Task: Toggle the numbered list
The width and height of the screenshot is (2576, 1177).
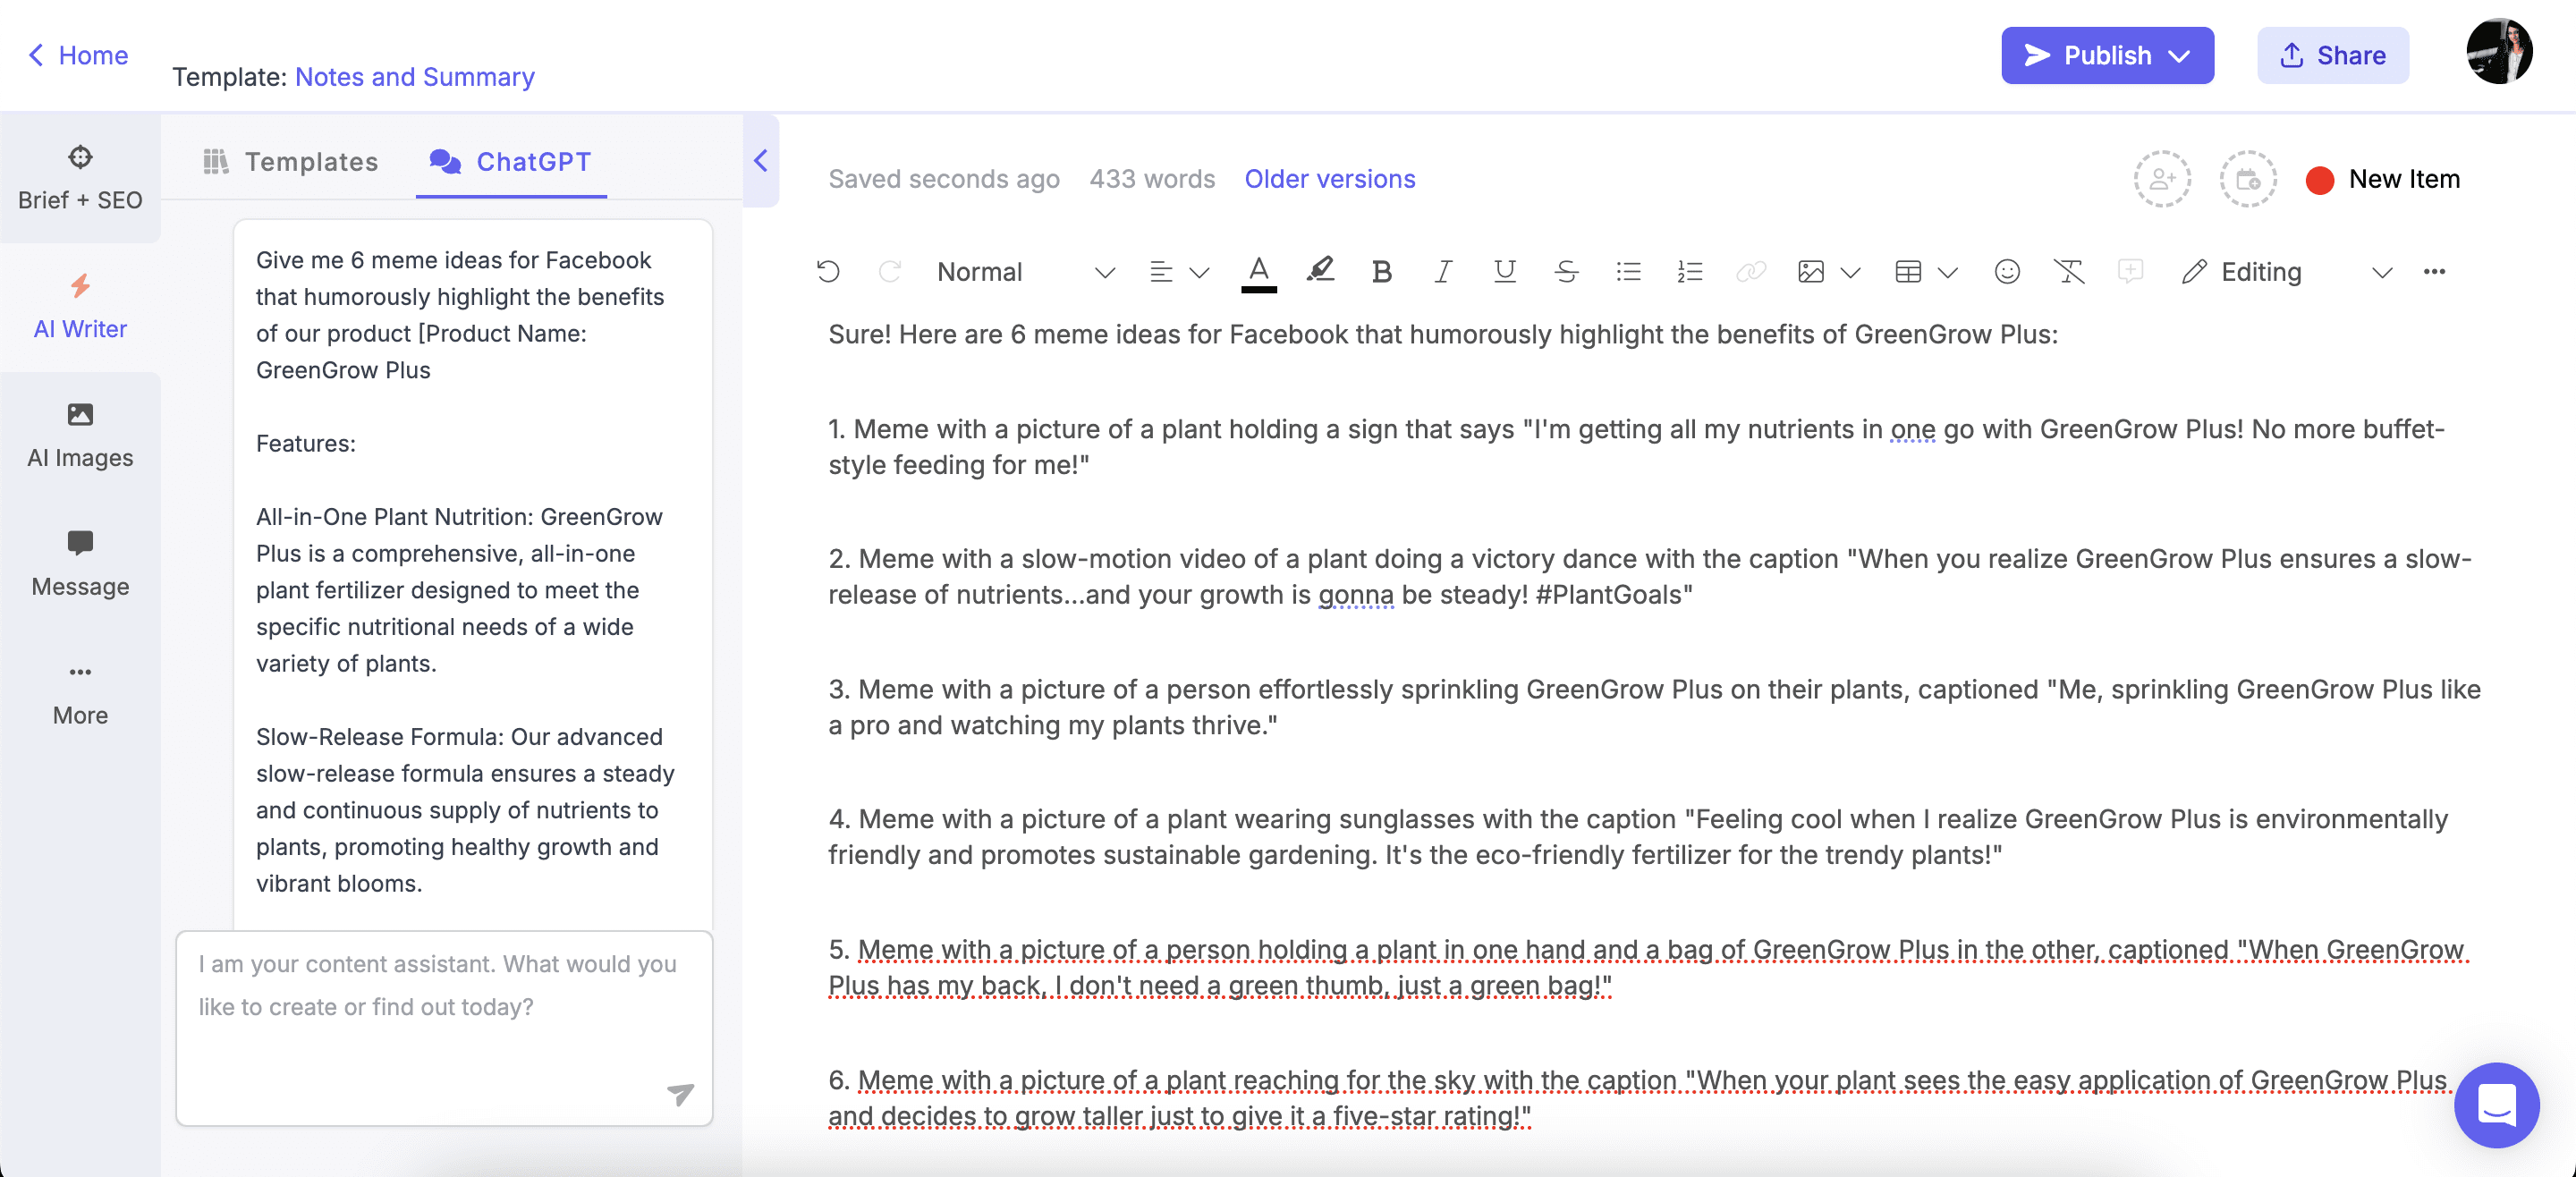Action: (x=1690, y=272)
